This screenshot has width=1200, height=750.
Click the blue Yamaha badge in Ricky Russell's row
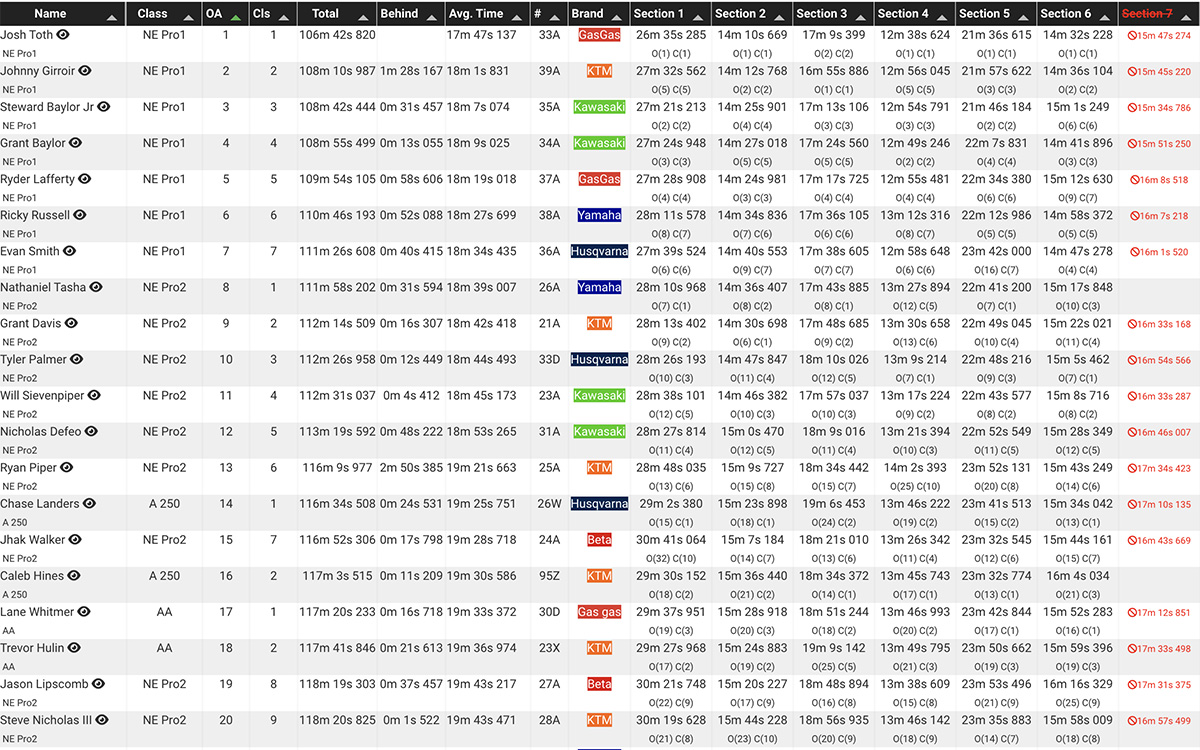point(599,215)
